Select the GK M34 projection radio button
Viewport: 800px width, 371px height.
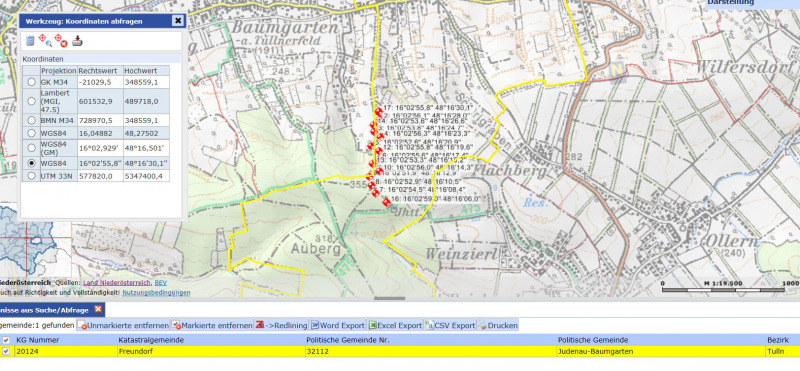[x=32, y=82]
